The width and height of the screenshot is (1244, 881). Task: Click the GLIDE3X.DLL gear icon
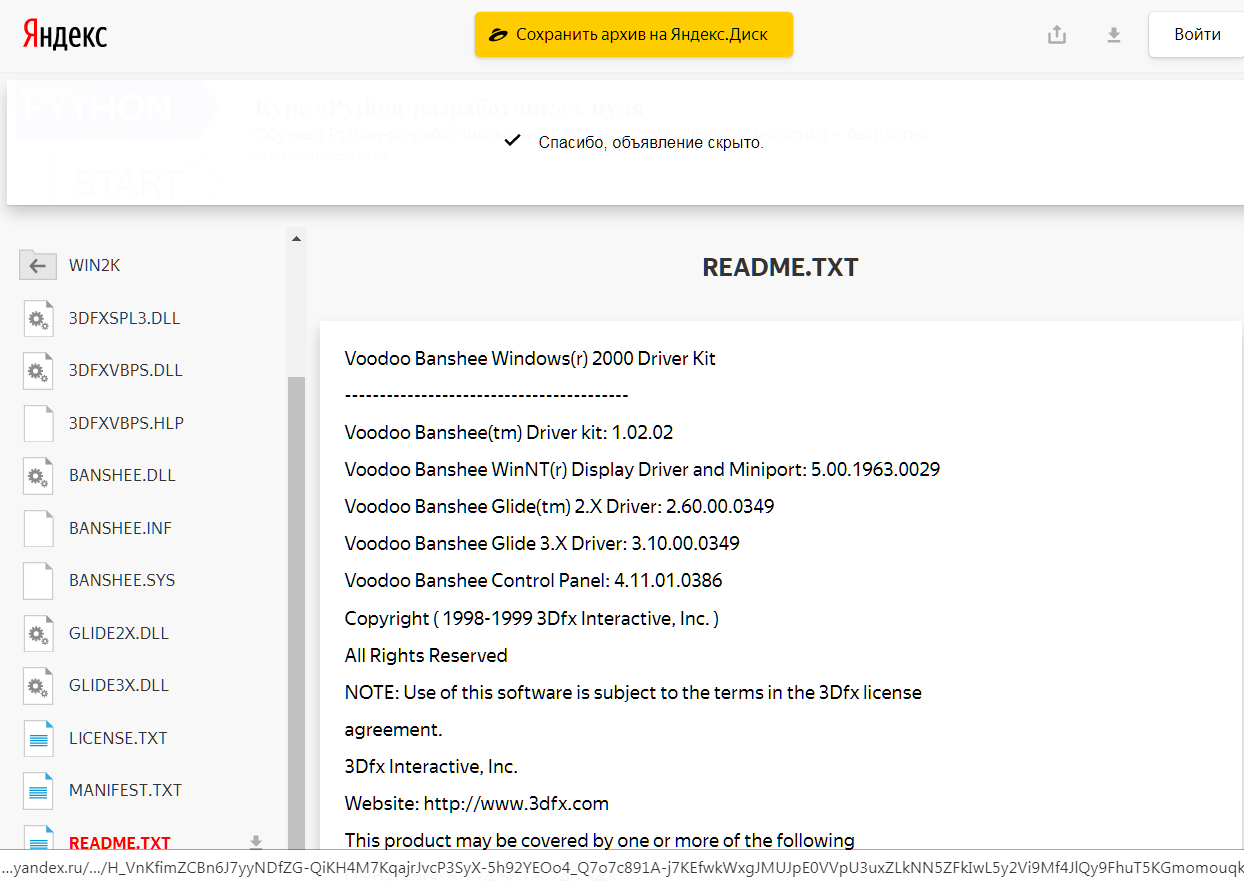click(x=38, y=685)
